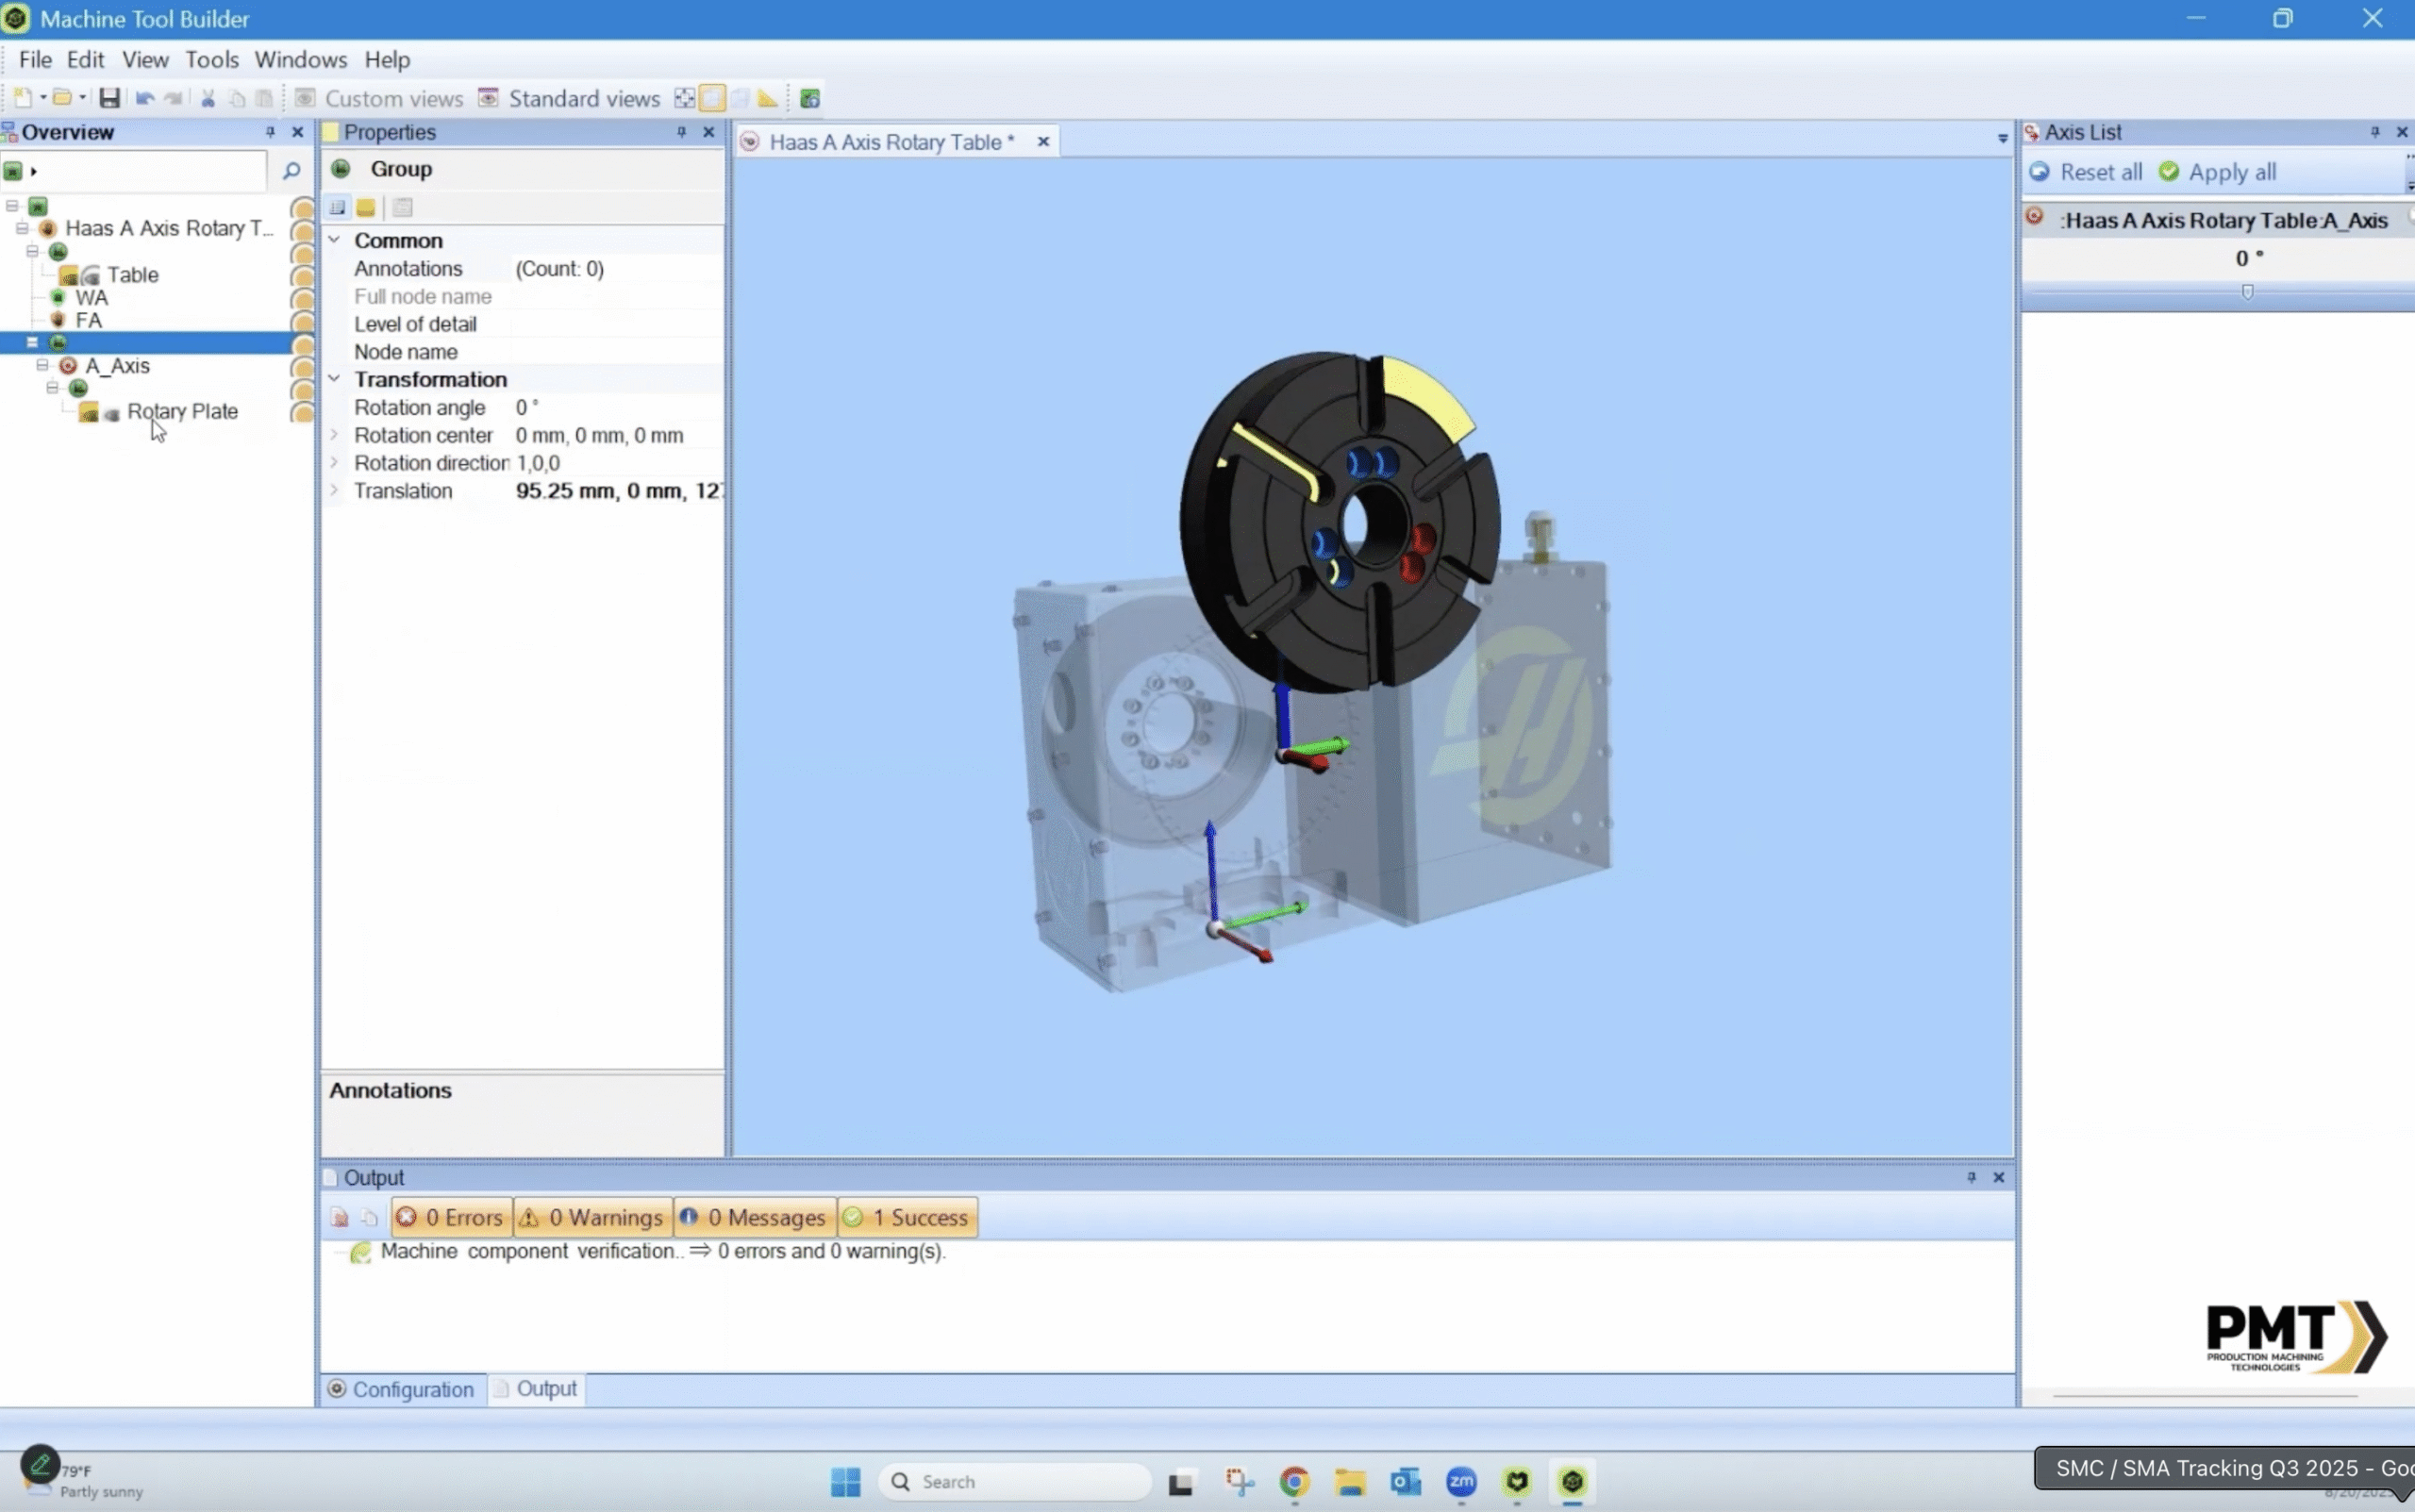Open the Tools menu
The height and width of the screenshot is (1512, 2415).
212,60
